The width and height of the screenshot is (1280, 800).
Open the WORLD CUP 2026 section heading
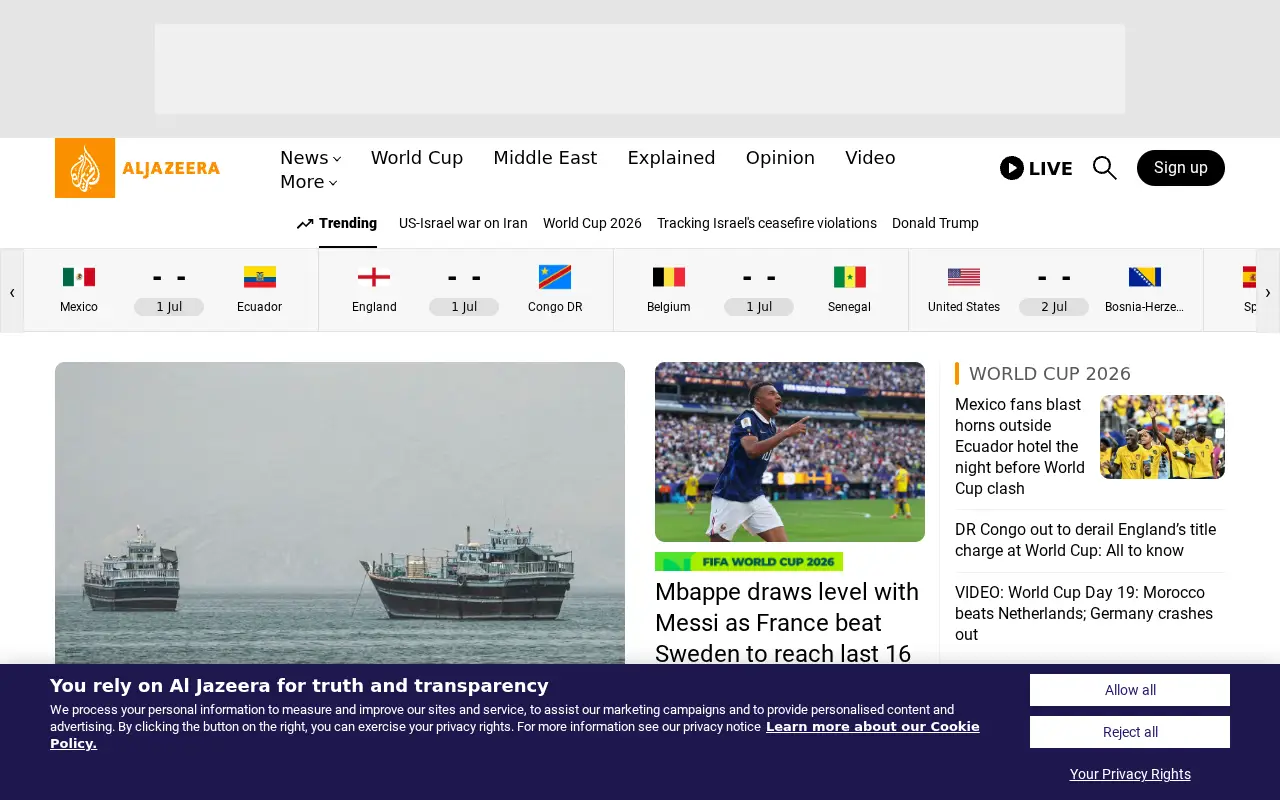click(x=1050, y=374)
